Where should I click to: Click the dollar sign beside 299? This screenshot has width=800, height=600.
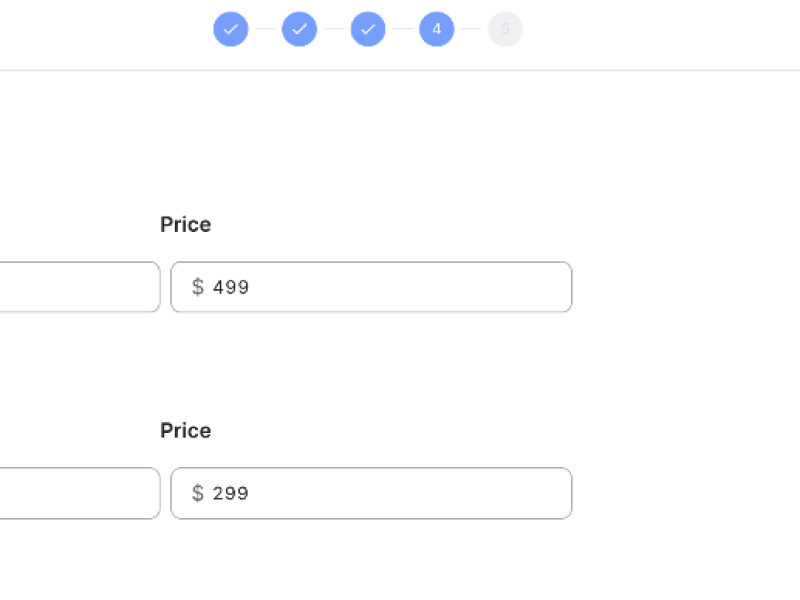tap(198, 493)
